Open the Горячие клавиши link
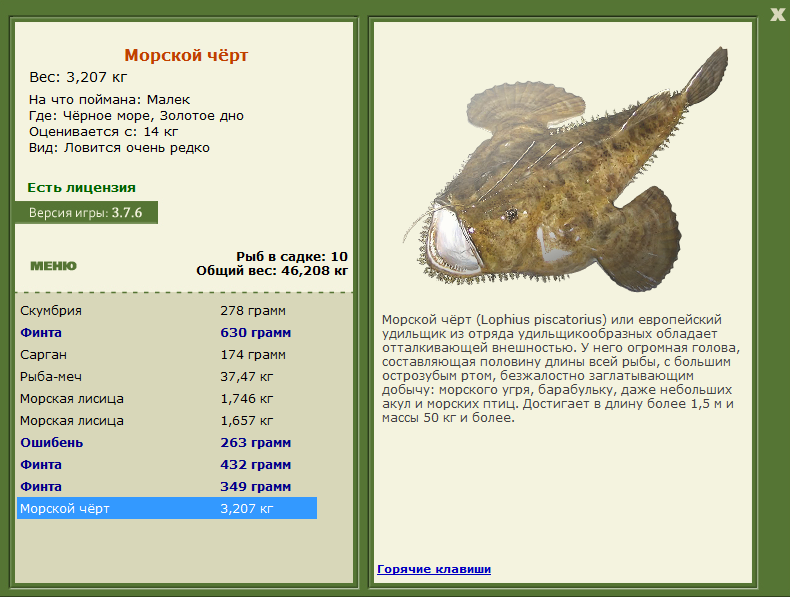This screenshot has width=790, height=597. tap(434, 569)
